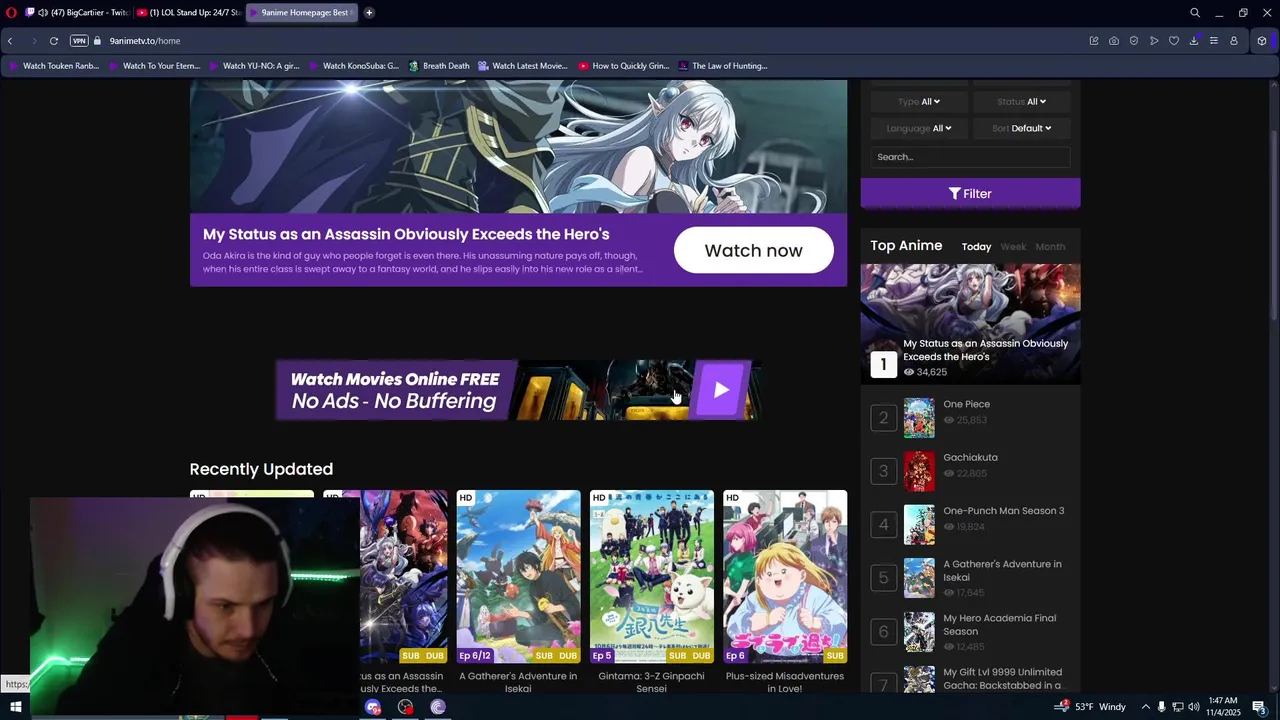
Task: Click the Watch now button
Action: (753, 250)
